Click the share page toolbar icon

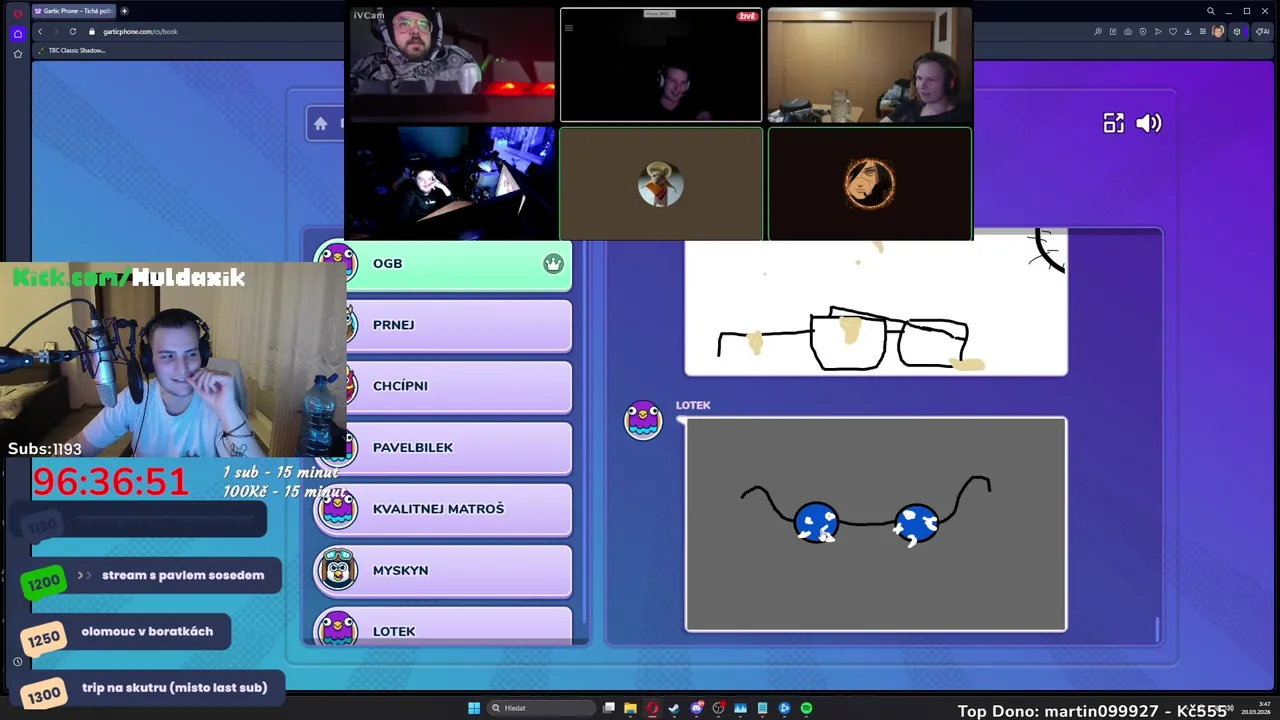pos(1113,32)
